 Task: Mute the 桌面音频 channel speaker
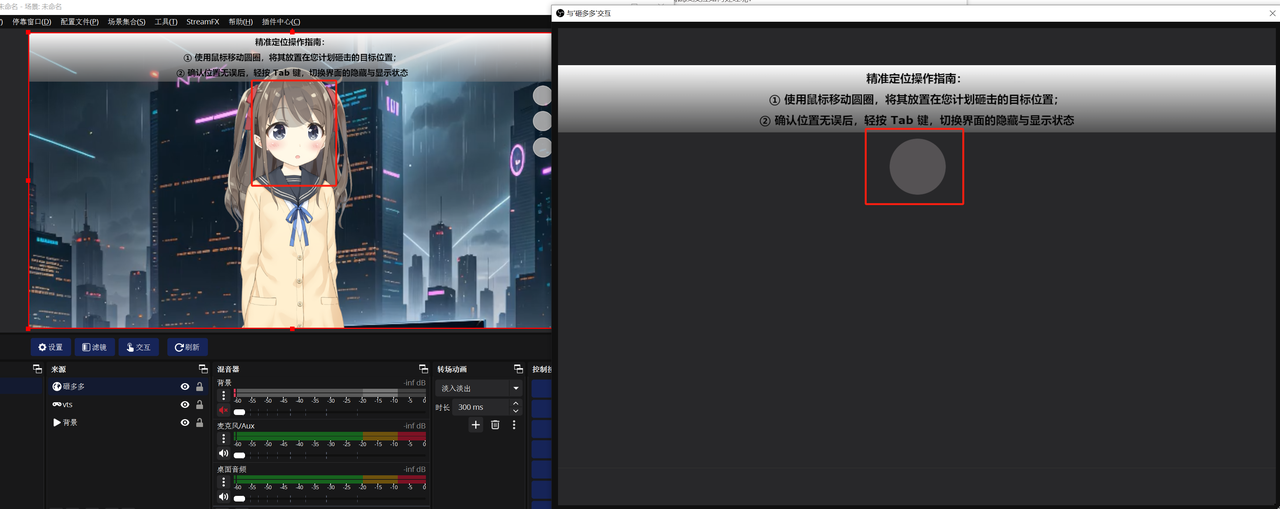tap(224, 497)
